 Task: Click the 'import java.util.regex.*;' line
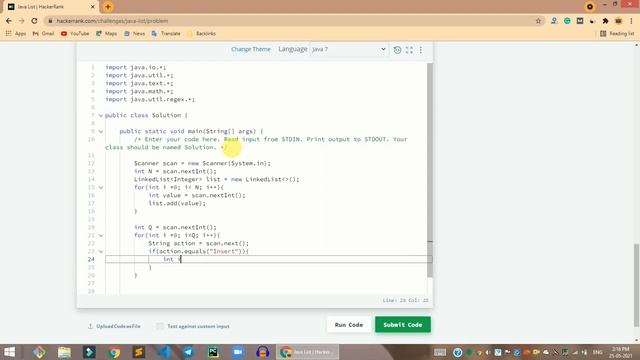150,100
